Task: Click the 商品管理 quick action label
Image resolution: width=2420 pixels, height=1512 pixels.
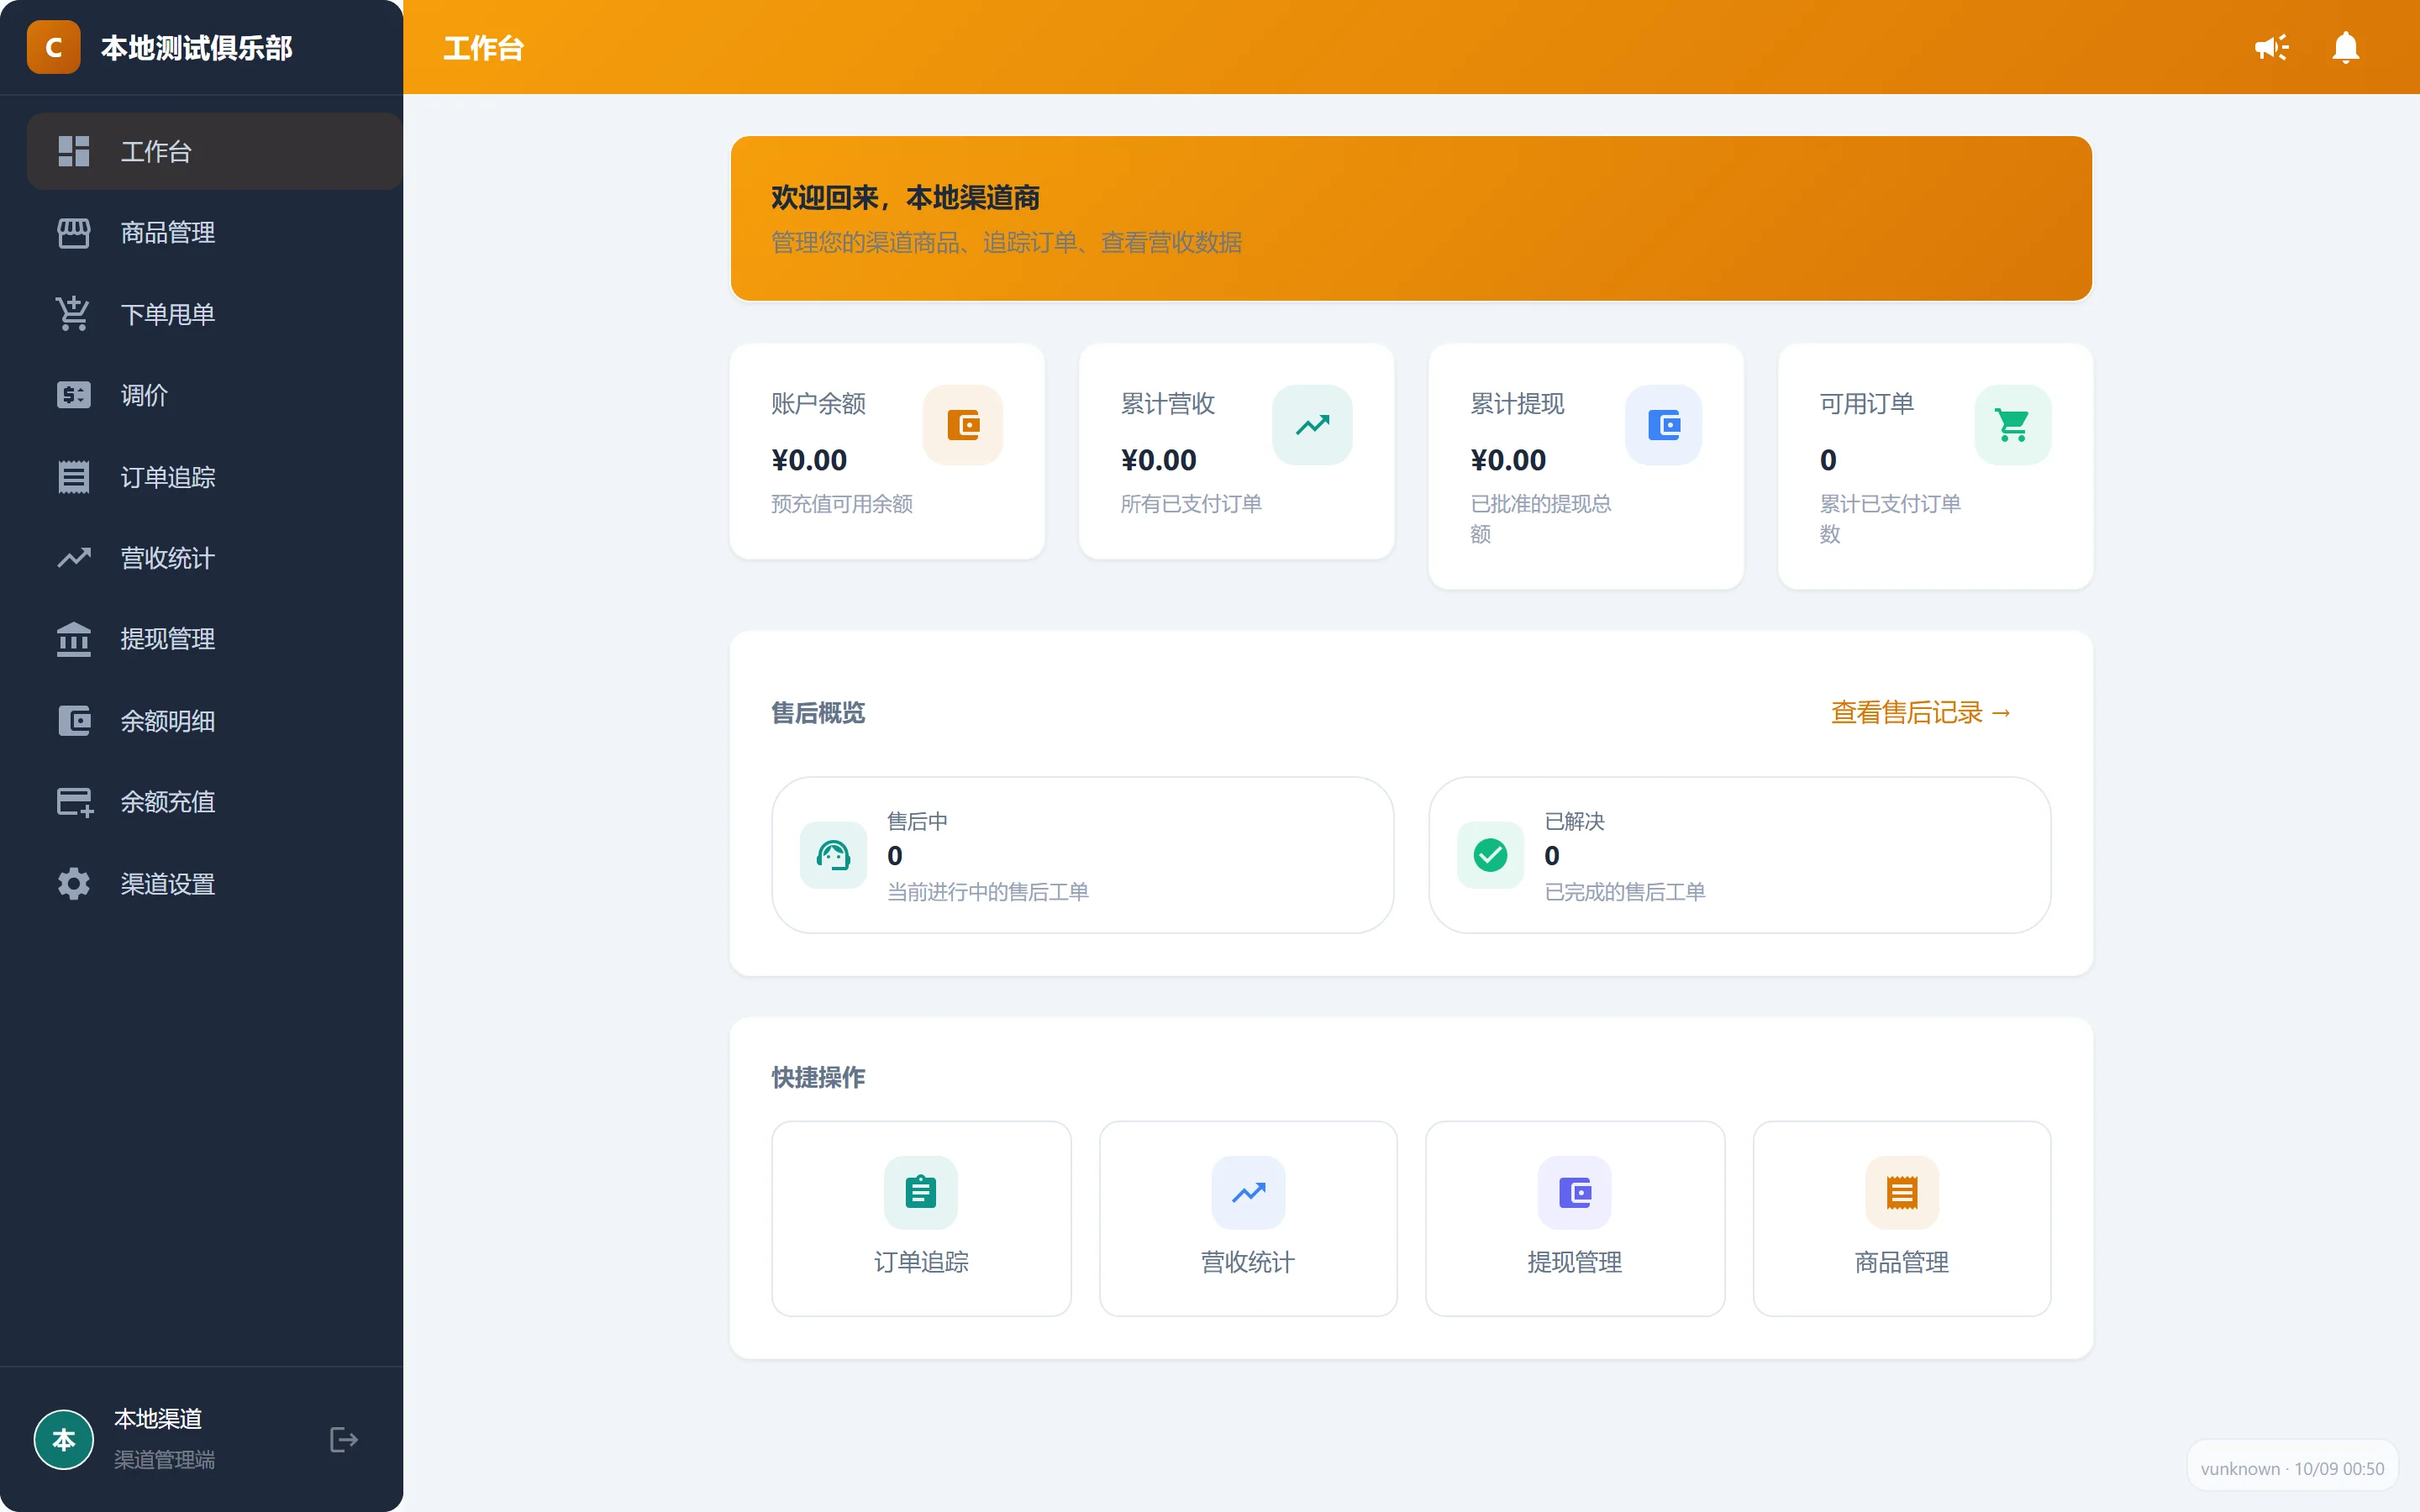Action: click(1902, 1262)
